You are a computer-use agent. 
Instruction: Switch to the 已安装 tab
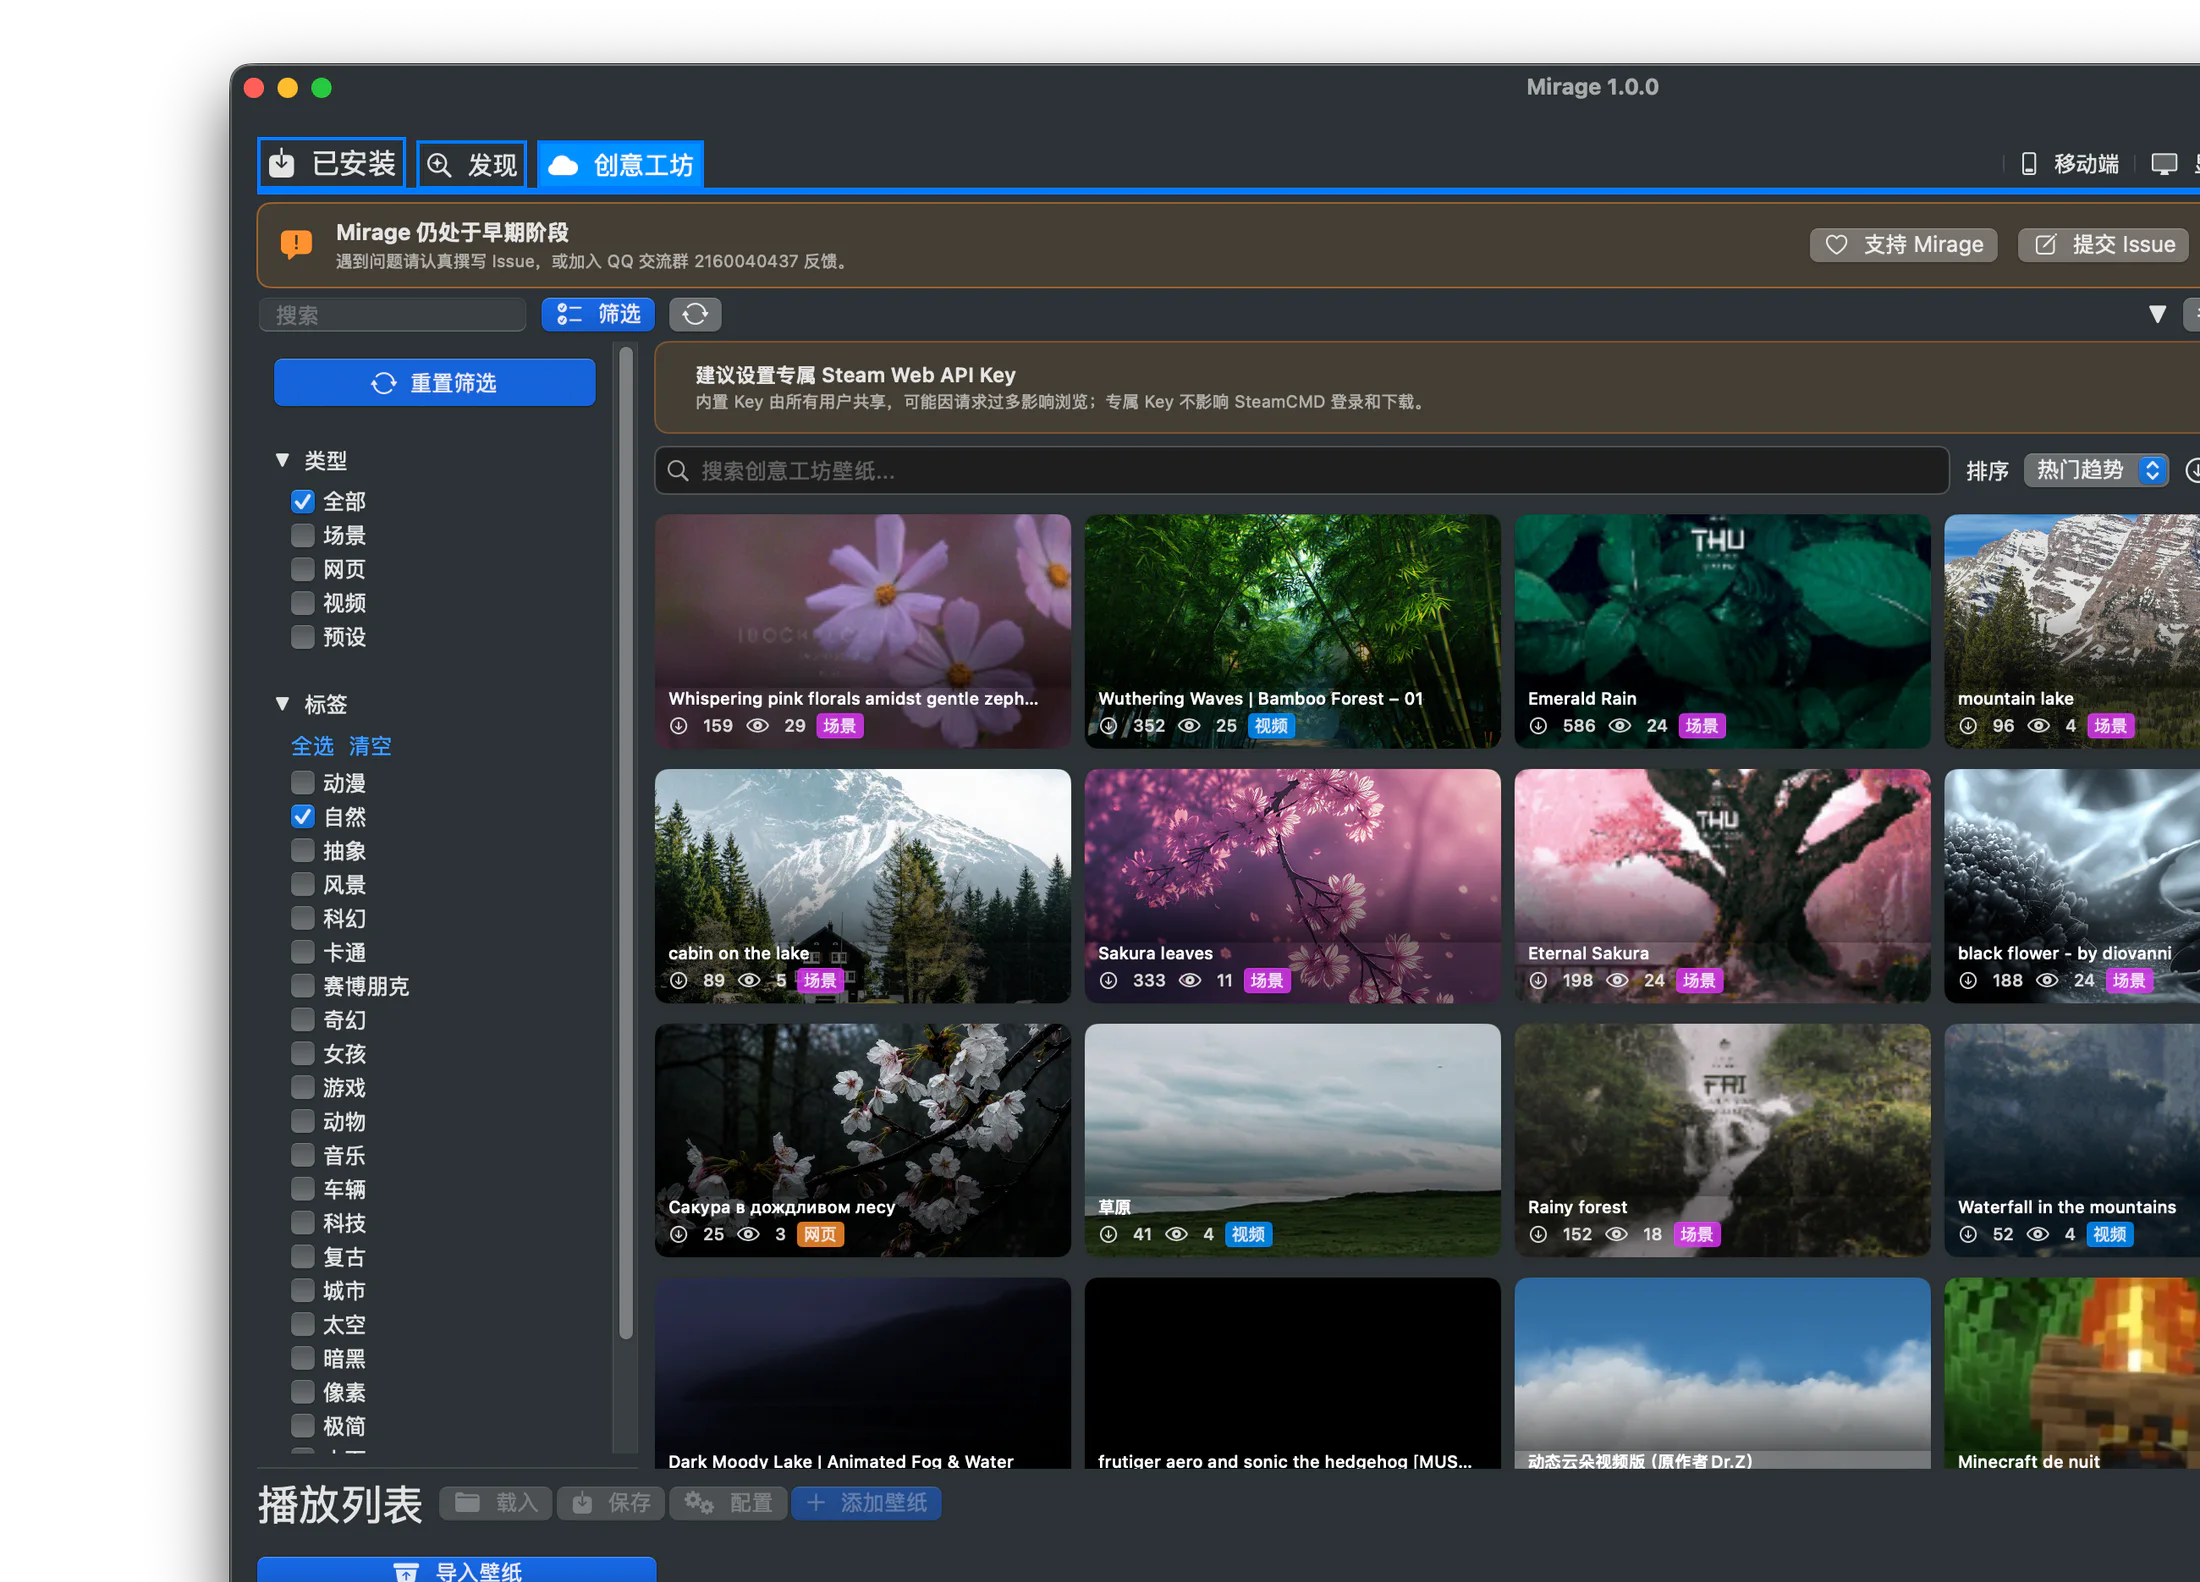point(332,163)
